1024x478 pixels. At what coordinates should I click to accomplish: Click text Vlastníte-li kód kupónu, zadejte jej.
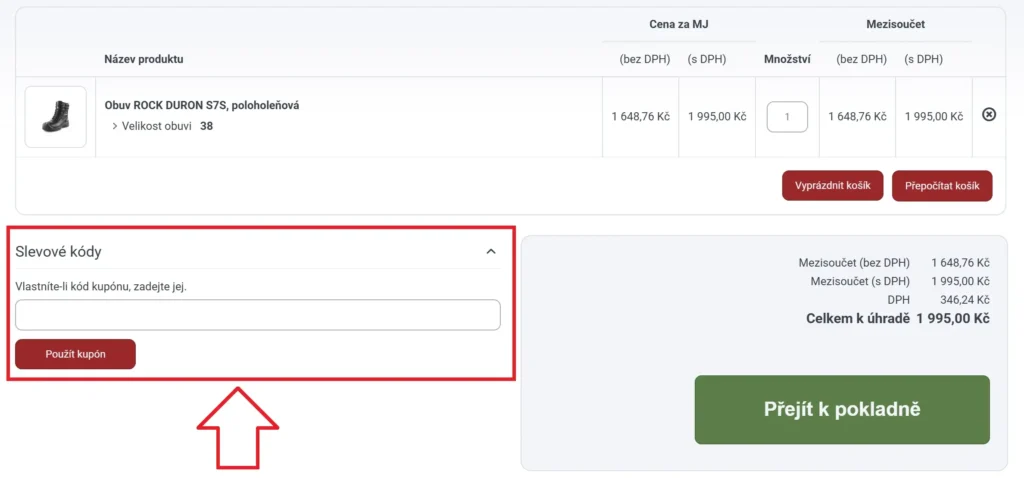101,287
